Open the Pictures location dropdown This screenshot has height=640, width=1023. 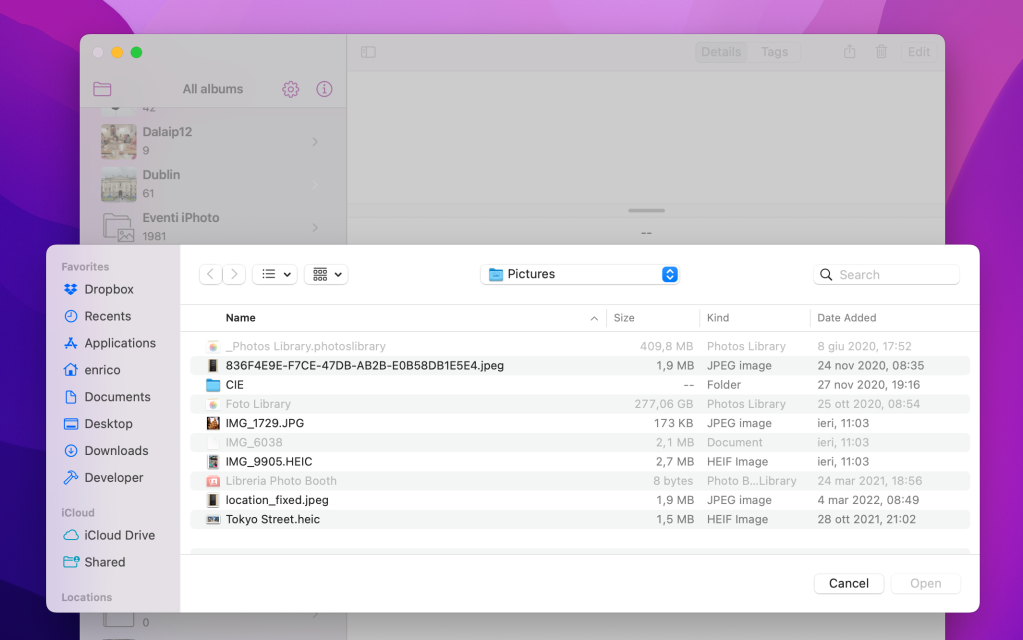[580, 274]
